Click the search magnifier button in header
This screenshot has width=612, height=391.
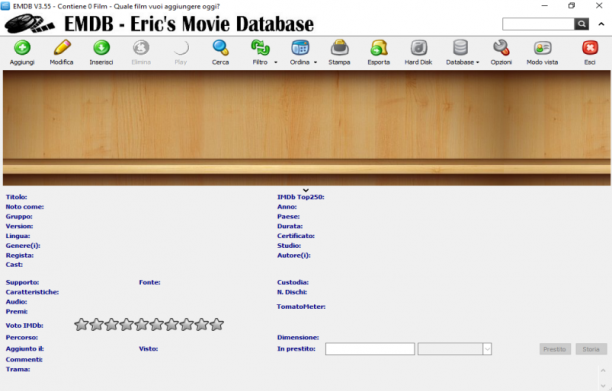pyautogui.click(x=582, y=24)
